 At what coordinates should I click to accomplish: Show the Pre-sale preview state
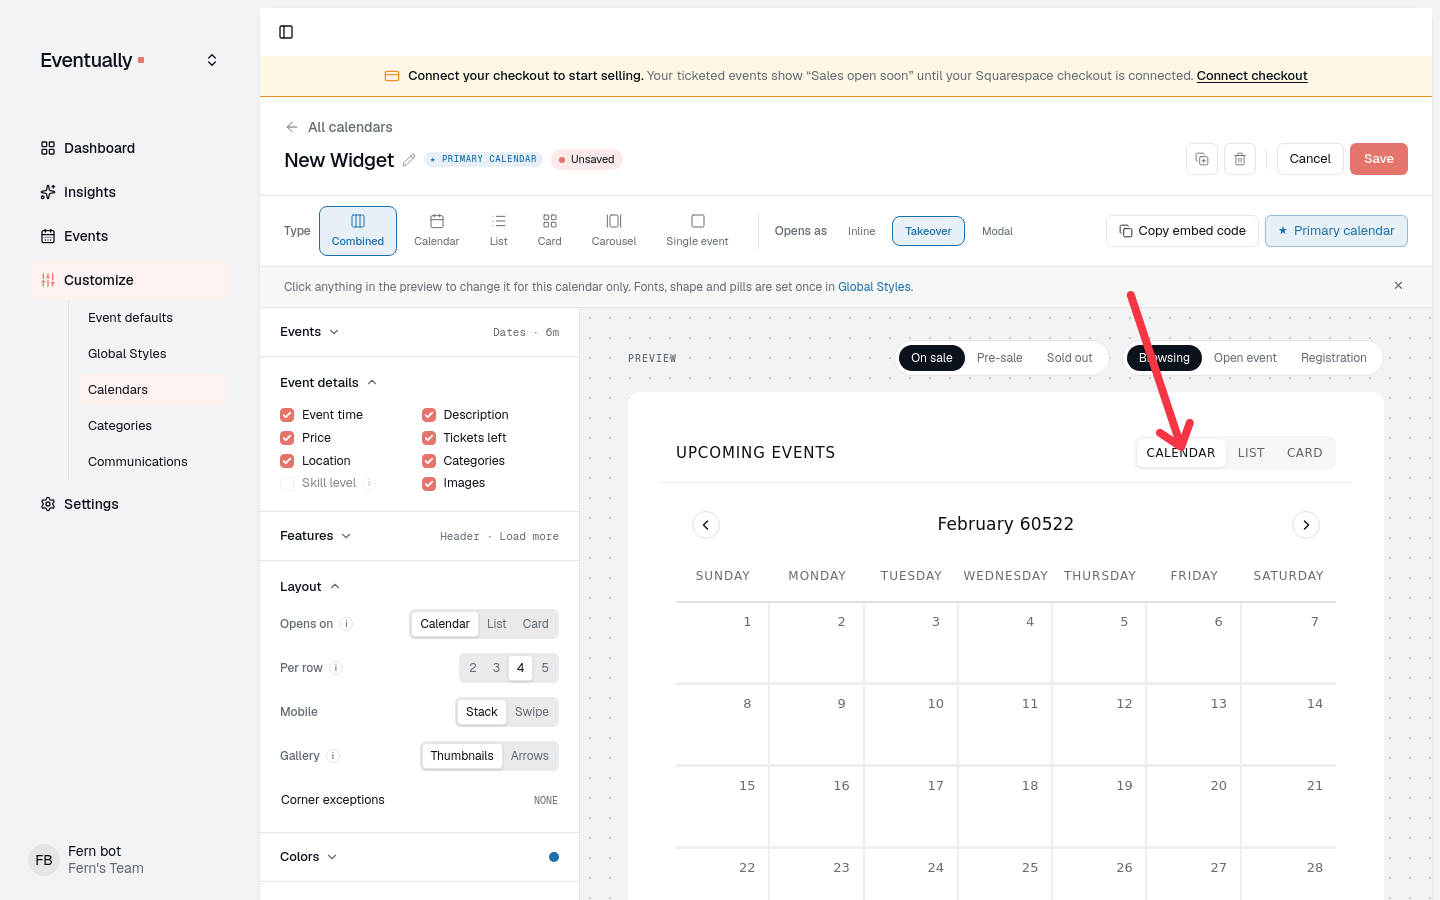pyautogui.click(x=999, y=358)
